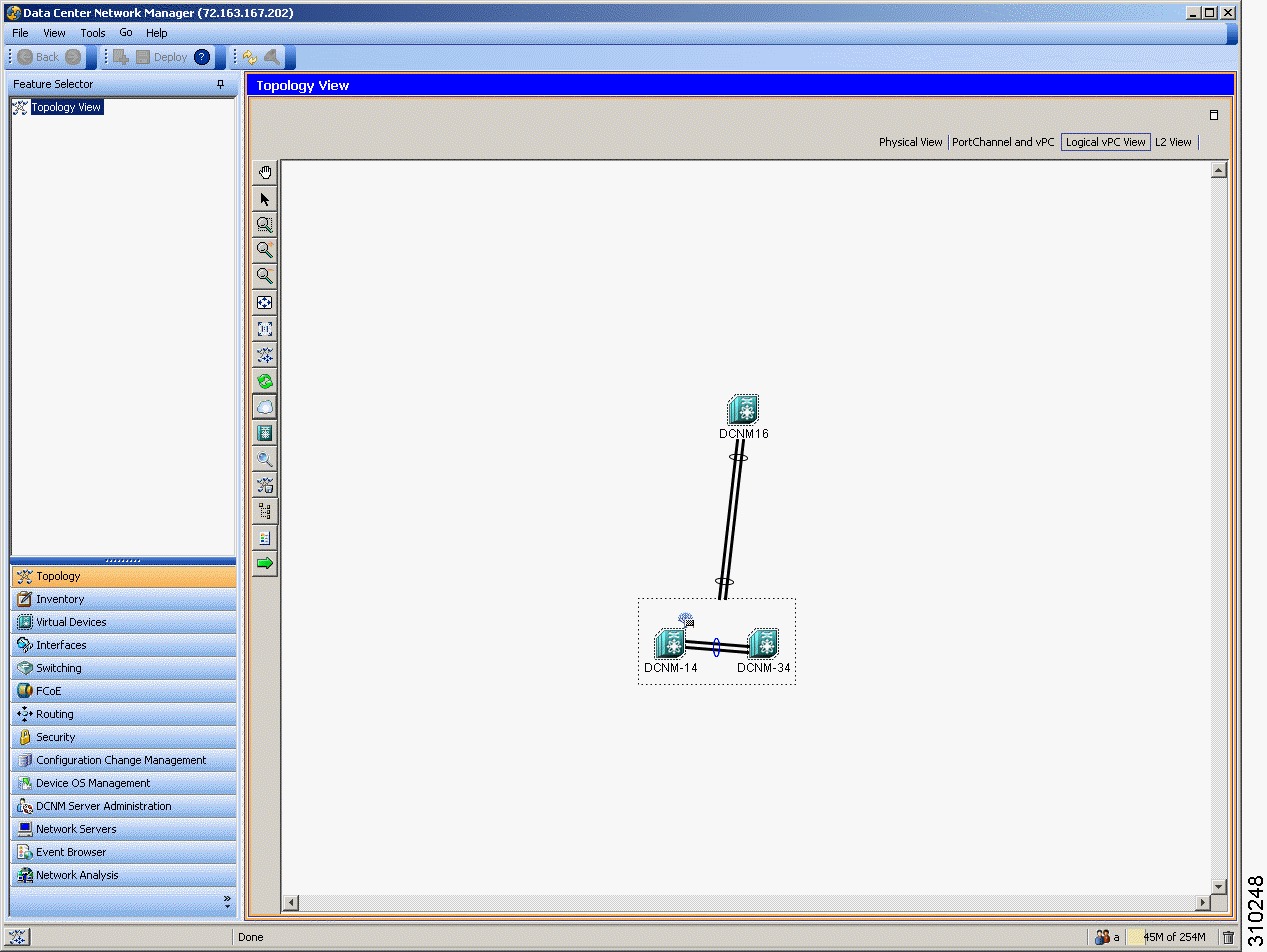
Task: Click the teal device icon in toolbar
Action: point(265,433)
